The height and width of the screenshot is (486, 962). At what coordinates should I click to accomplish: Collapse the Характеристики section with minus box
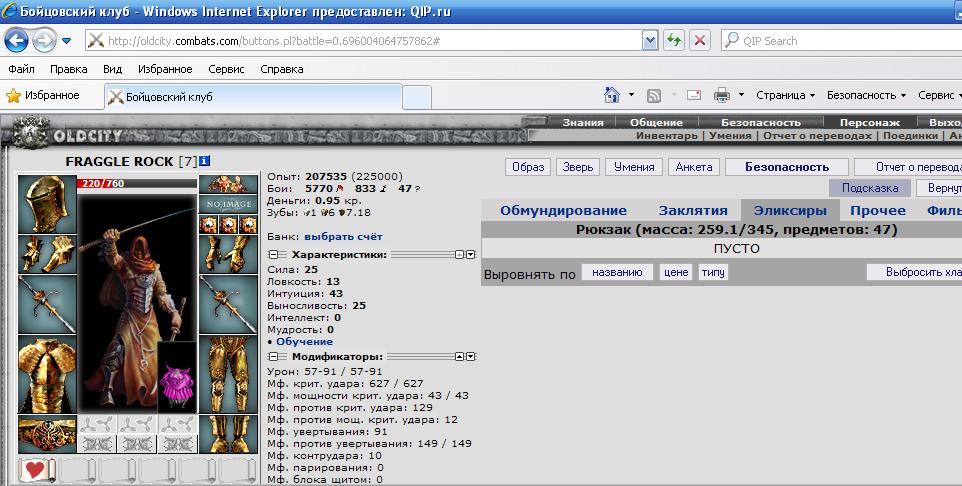274,255
